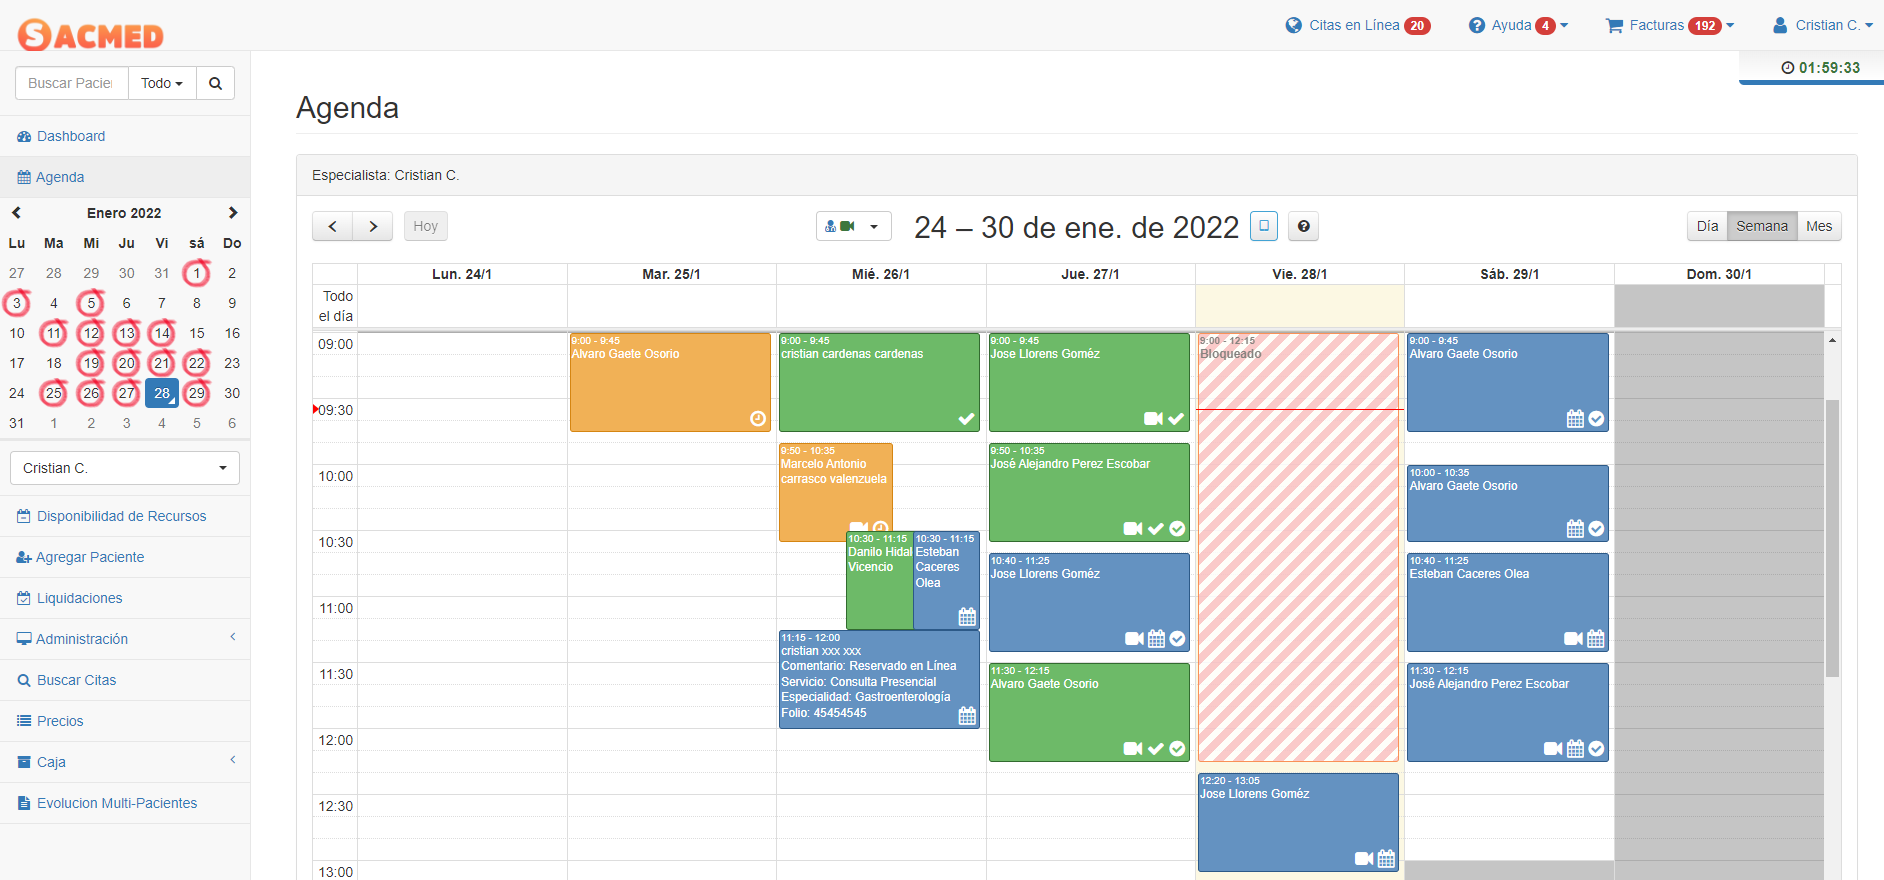Click the Facturas shopping cart icon
Image resolution: width=1884 pixels, height=880 pixels.
click(x=1614, y=26)
